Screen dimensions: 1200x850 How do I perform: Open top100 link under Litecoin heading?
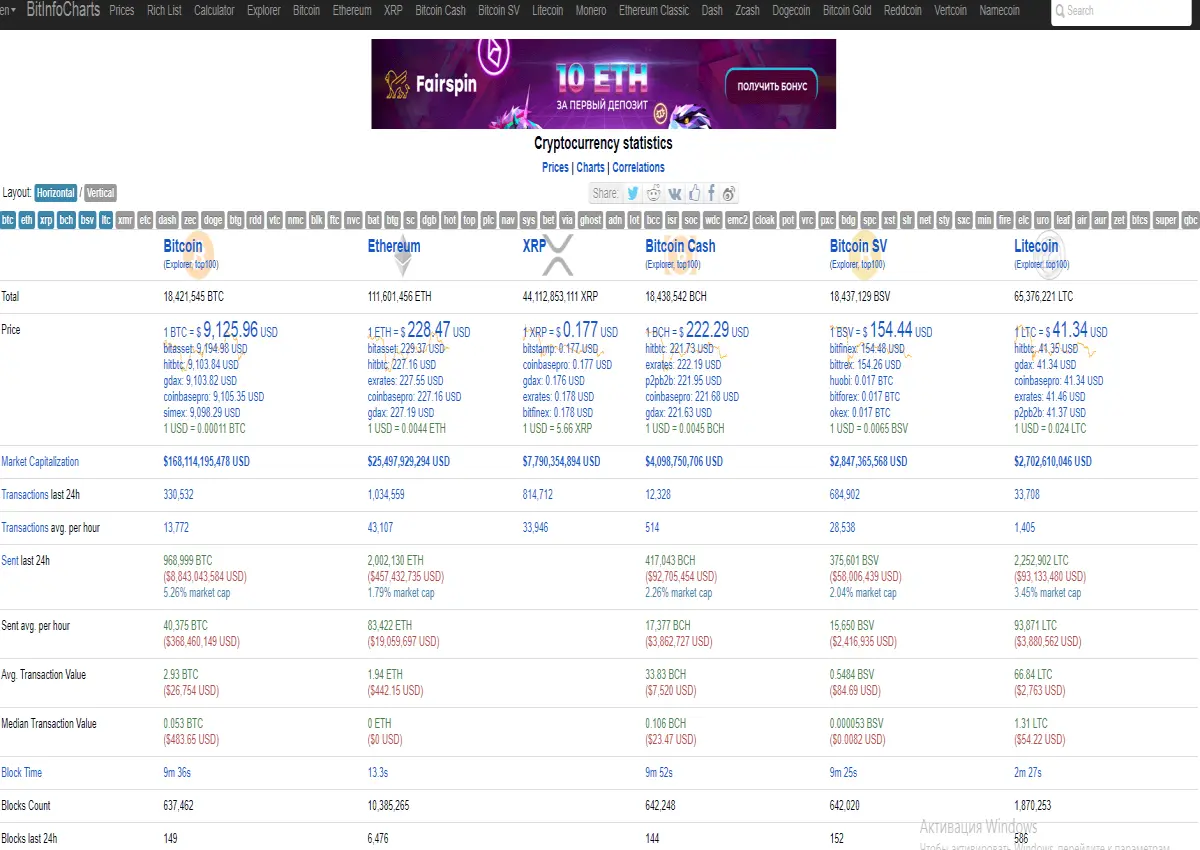[1057, 265]
